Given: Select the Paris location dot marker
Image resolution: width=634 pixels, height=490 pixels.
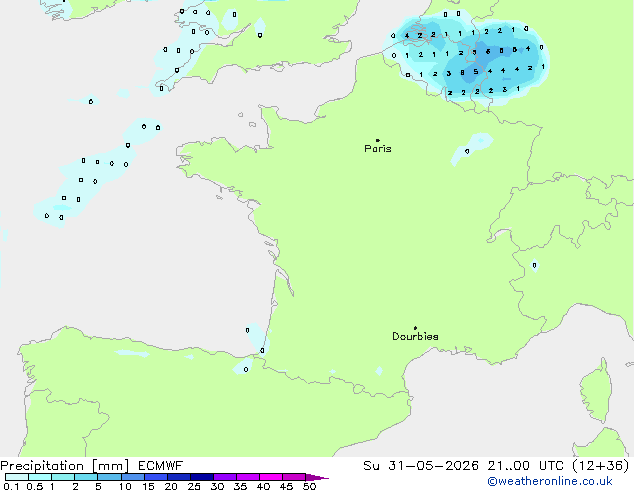Looking at the screenshot, I should click(378, 140).
